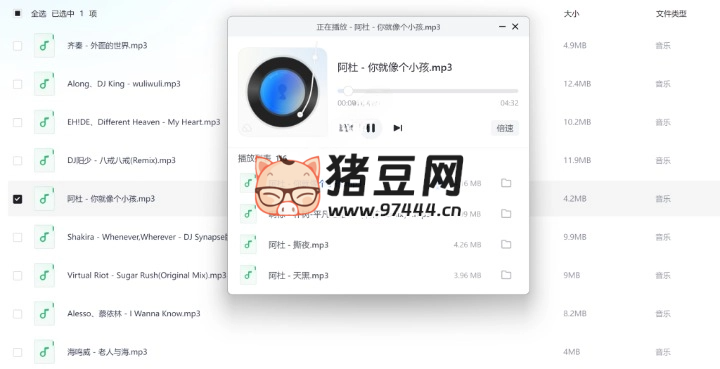This screenshot has height=369, width=720.
Task: Click file name Alesso、蔡依林 - I Wanna Know.mp3
Action: pyautogui.click(x=134, y=313)
